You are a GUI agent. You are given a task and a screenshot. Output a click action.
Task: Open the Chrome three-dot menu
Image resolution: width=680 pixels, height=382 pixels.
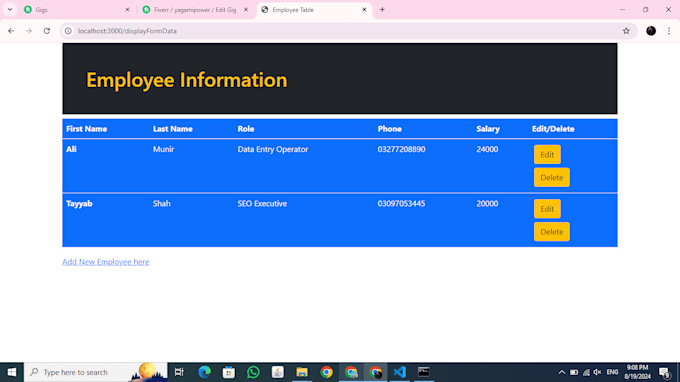[669, 31]
